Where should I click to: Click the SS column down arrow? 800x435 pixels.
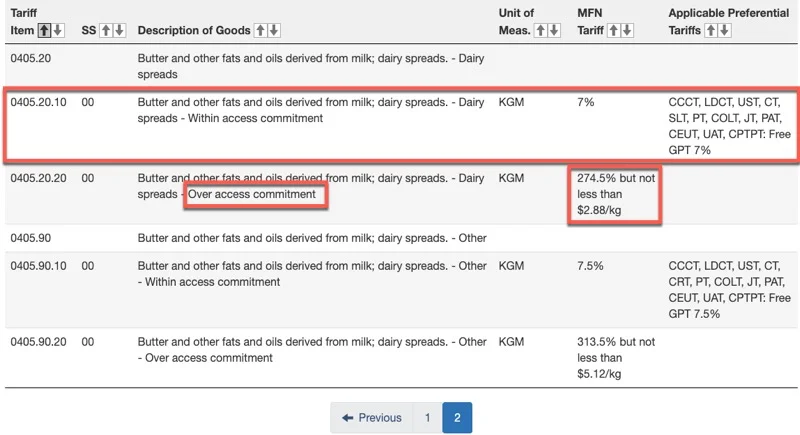[x=119, y=30]
